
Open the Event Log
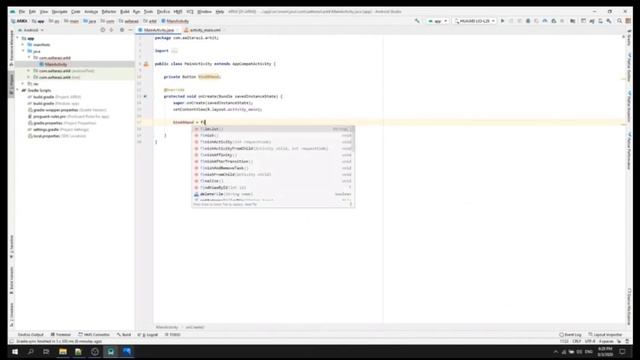click(x=571, y=335)
